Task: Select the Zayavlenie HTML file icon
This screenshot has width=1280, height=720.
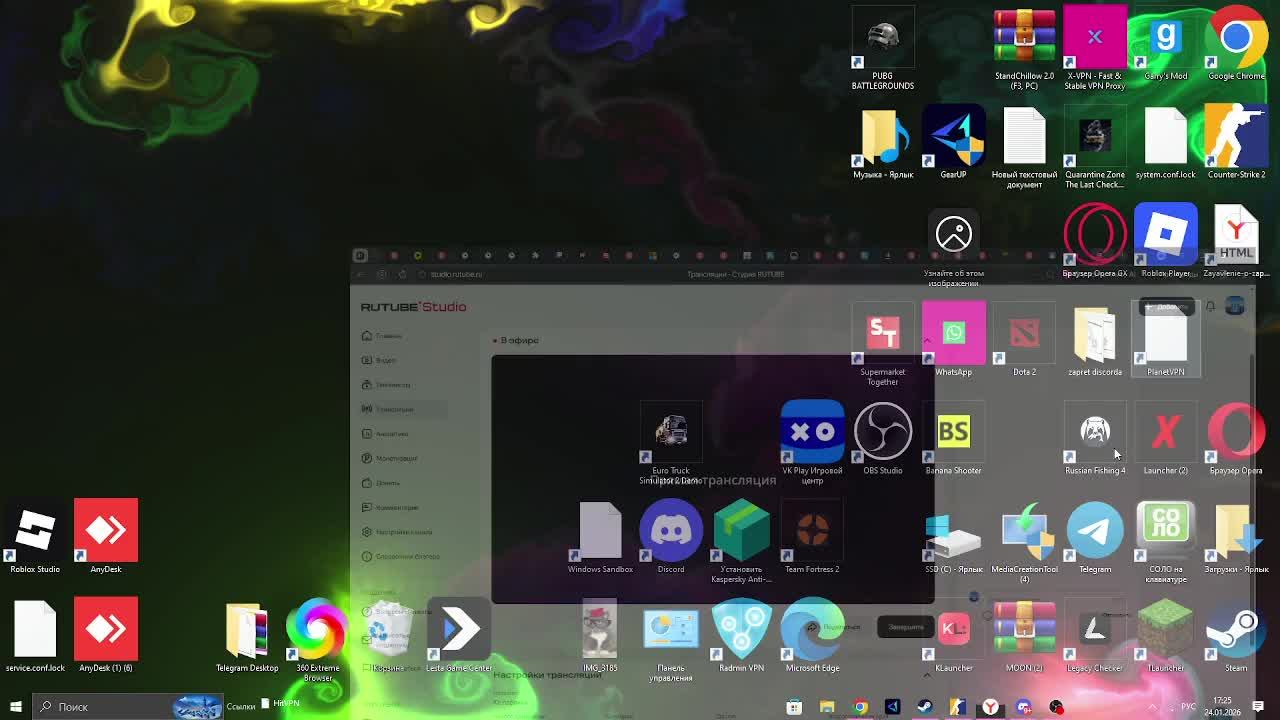Action: tap(1236, 234)
